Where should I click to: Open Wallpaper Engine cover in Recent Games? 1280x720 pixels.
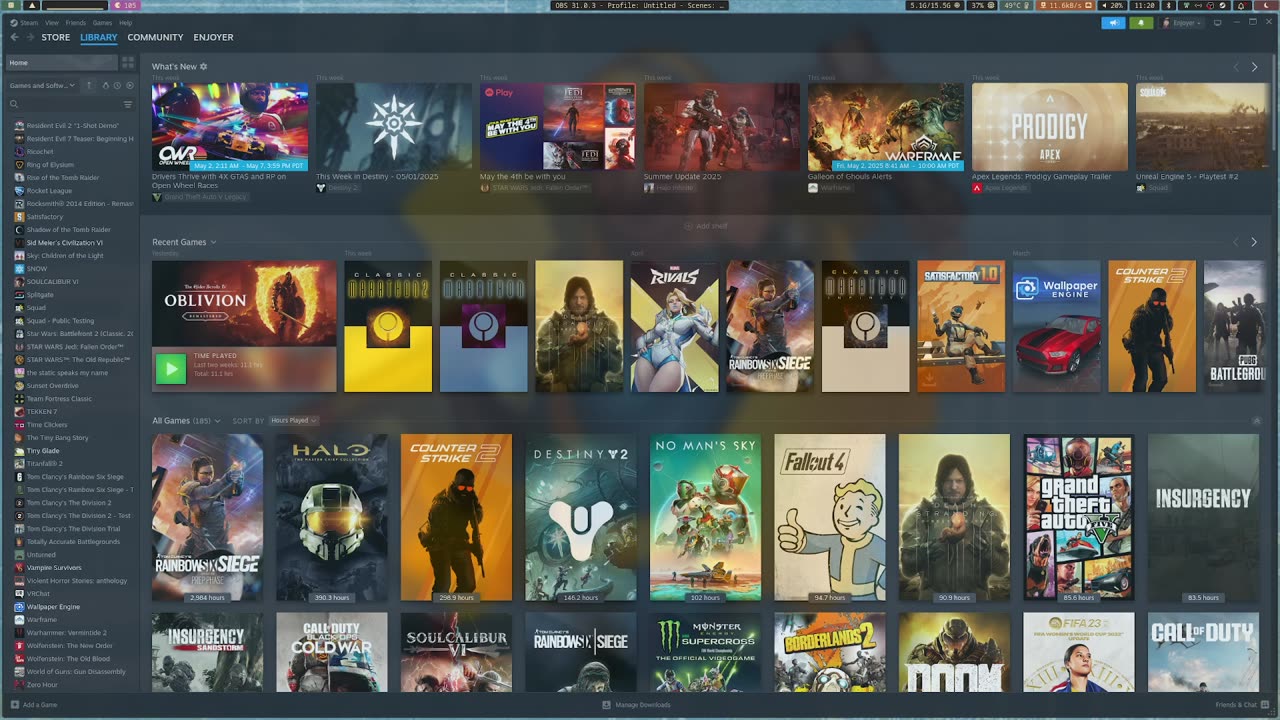click(x=1057, y=327)
